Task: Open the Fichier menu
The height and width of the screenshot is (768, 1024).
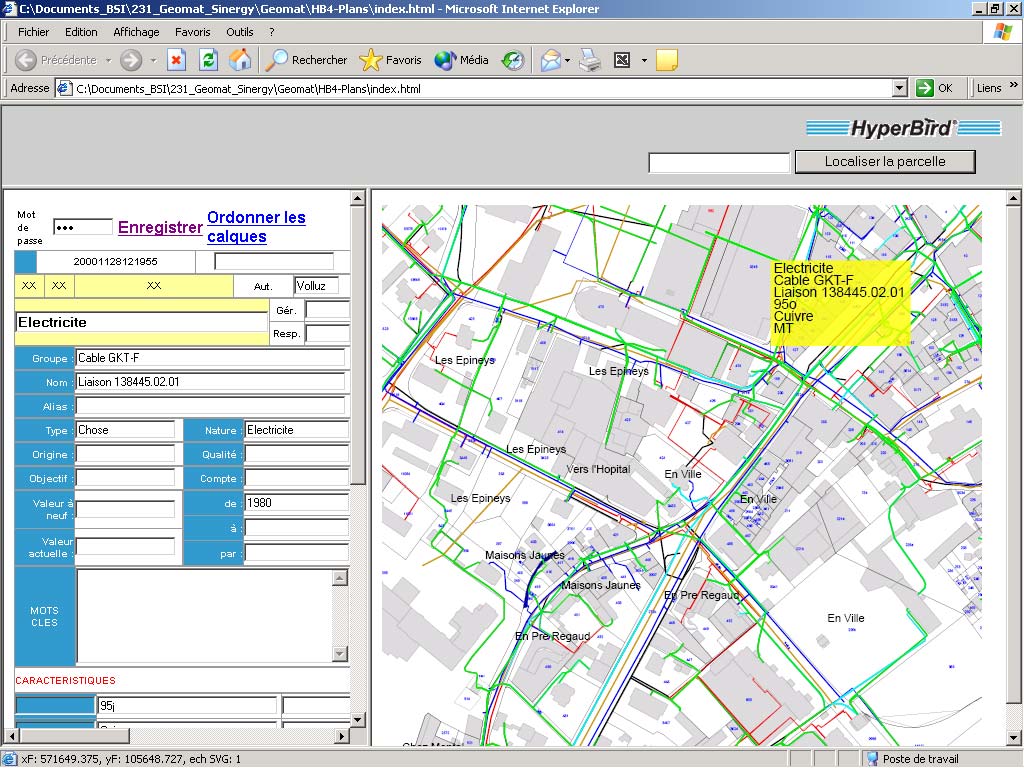Action: tap(33, 32)
